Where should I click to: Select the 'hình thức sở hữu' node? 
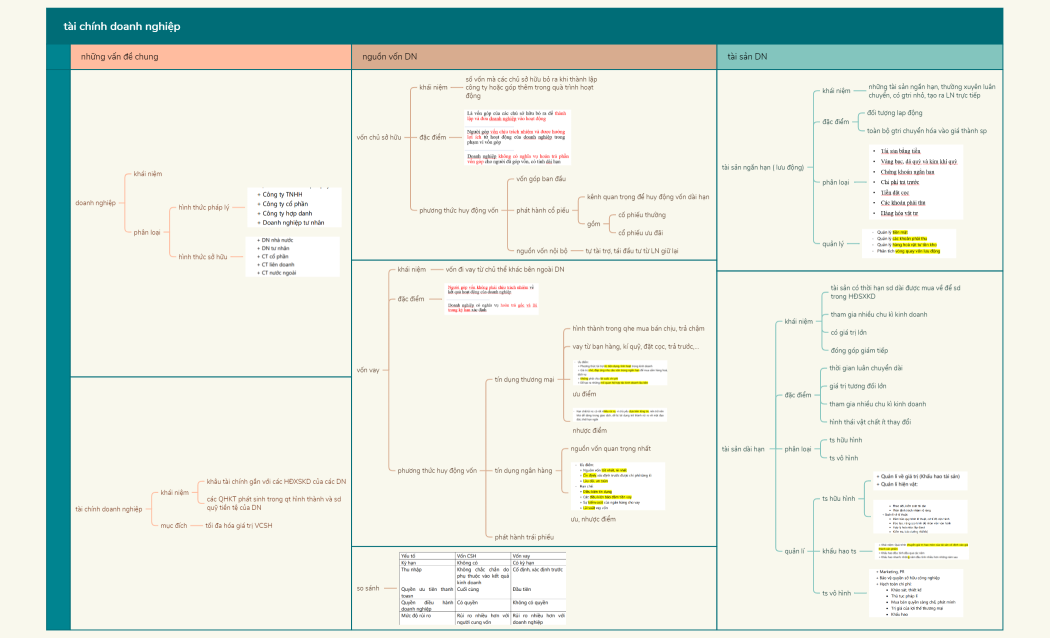(203, 257)
